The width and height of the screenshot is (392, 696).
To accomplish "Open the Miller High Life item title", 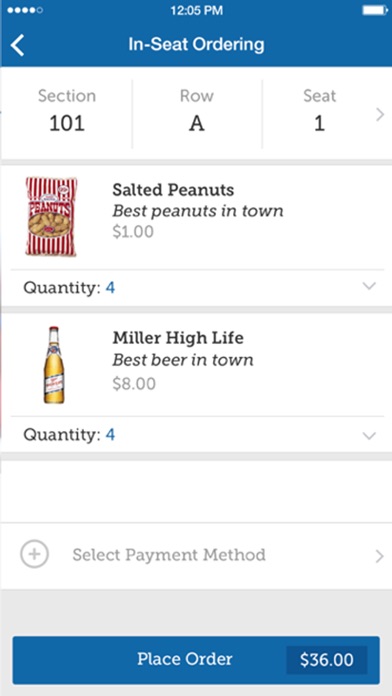I will 178,338.
